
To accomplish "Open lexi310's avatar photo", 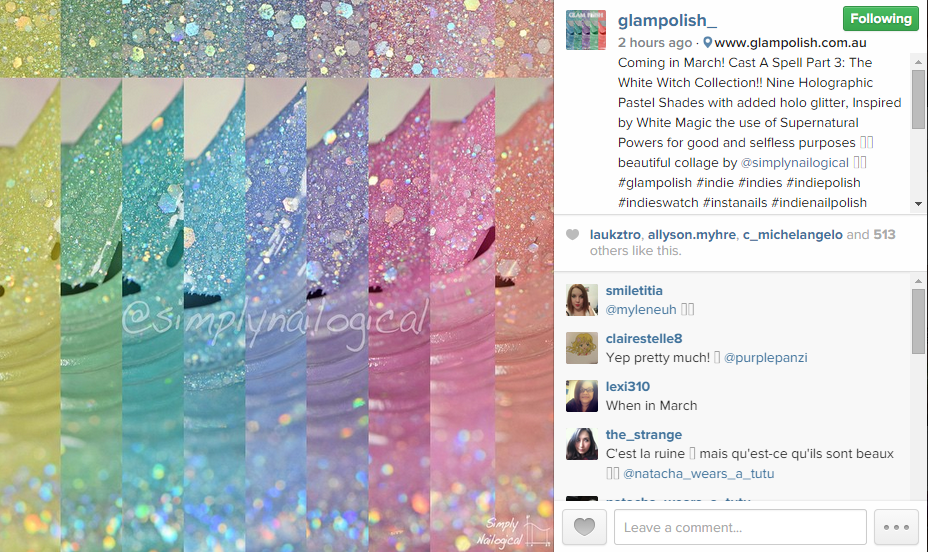I will (x=582, y=395).
